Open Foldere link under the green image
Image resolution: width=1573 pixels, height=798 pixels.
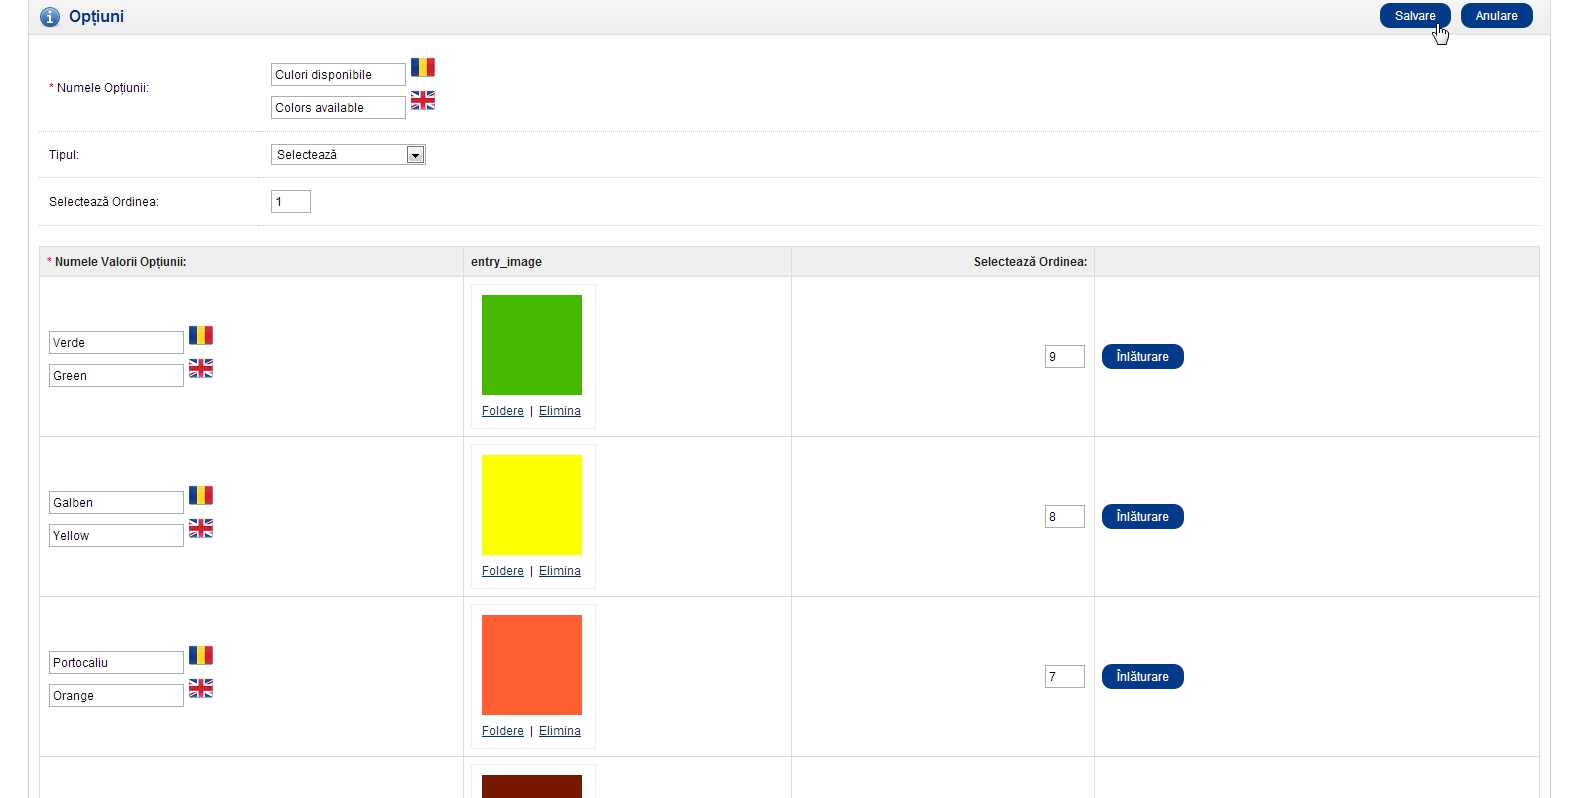(x=502, y=411)
